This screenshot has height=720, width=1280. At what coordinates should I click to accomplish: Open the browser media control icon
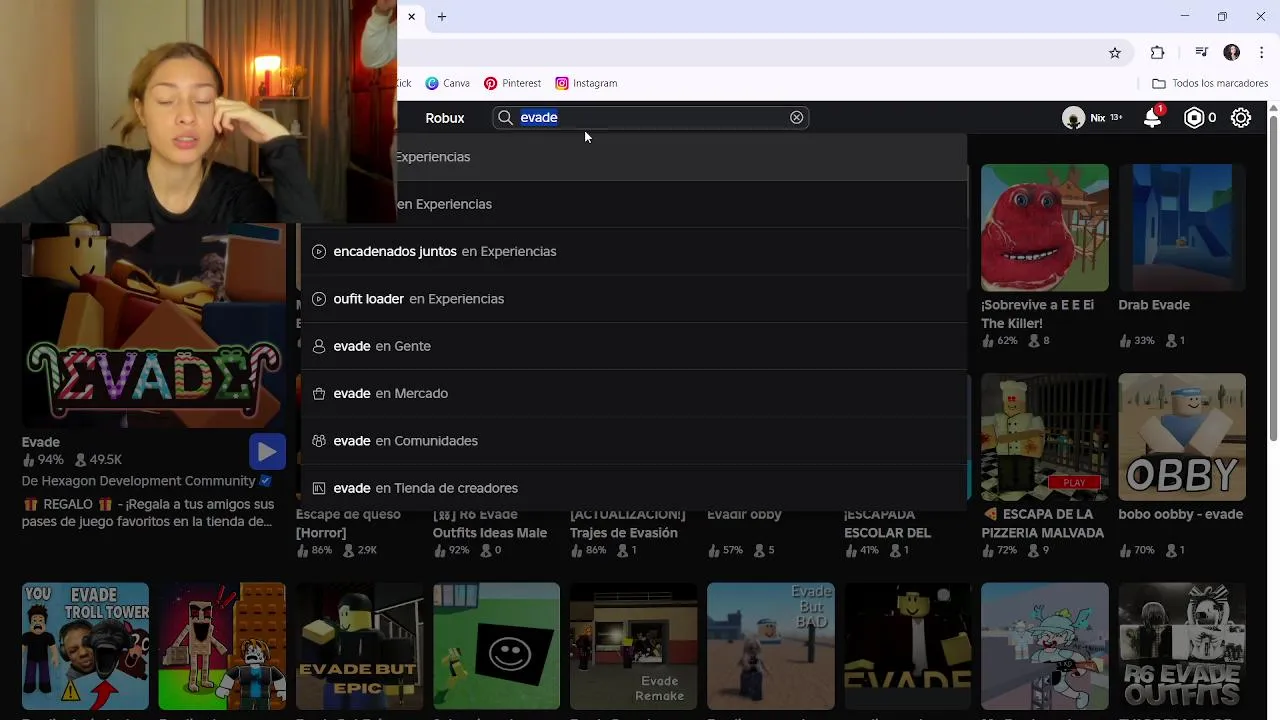pos(1201,53)
